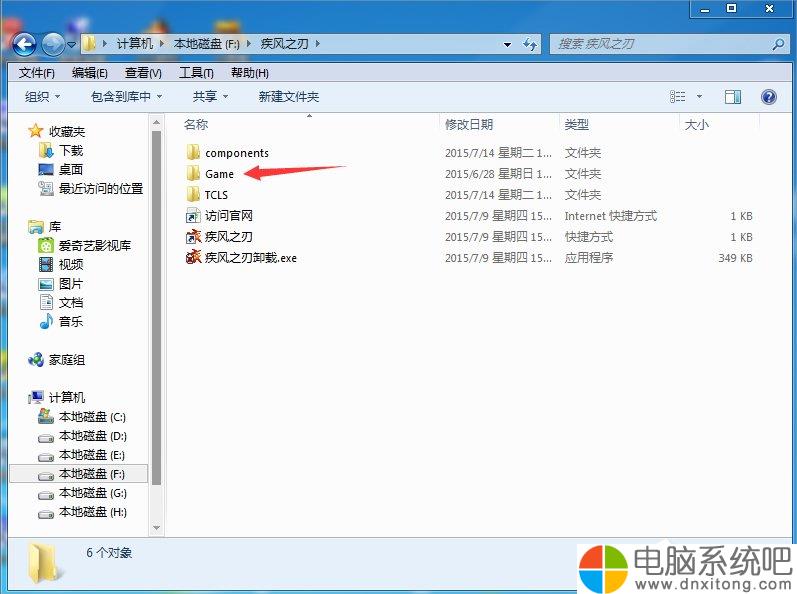Image resolution: width=797 pixels, height=594 pixels.
Task: Click the refresh icon next to the address bar
Action: tap(530, 44)
